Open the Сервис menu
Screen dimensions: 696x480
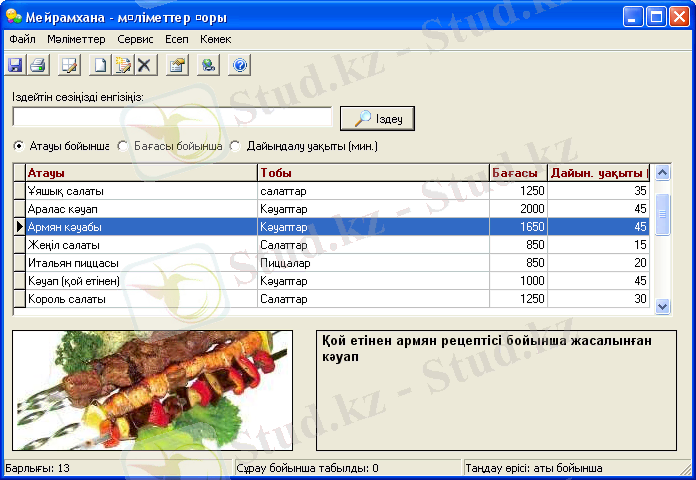[135, 40]
